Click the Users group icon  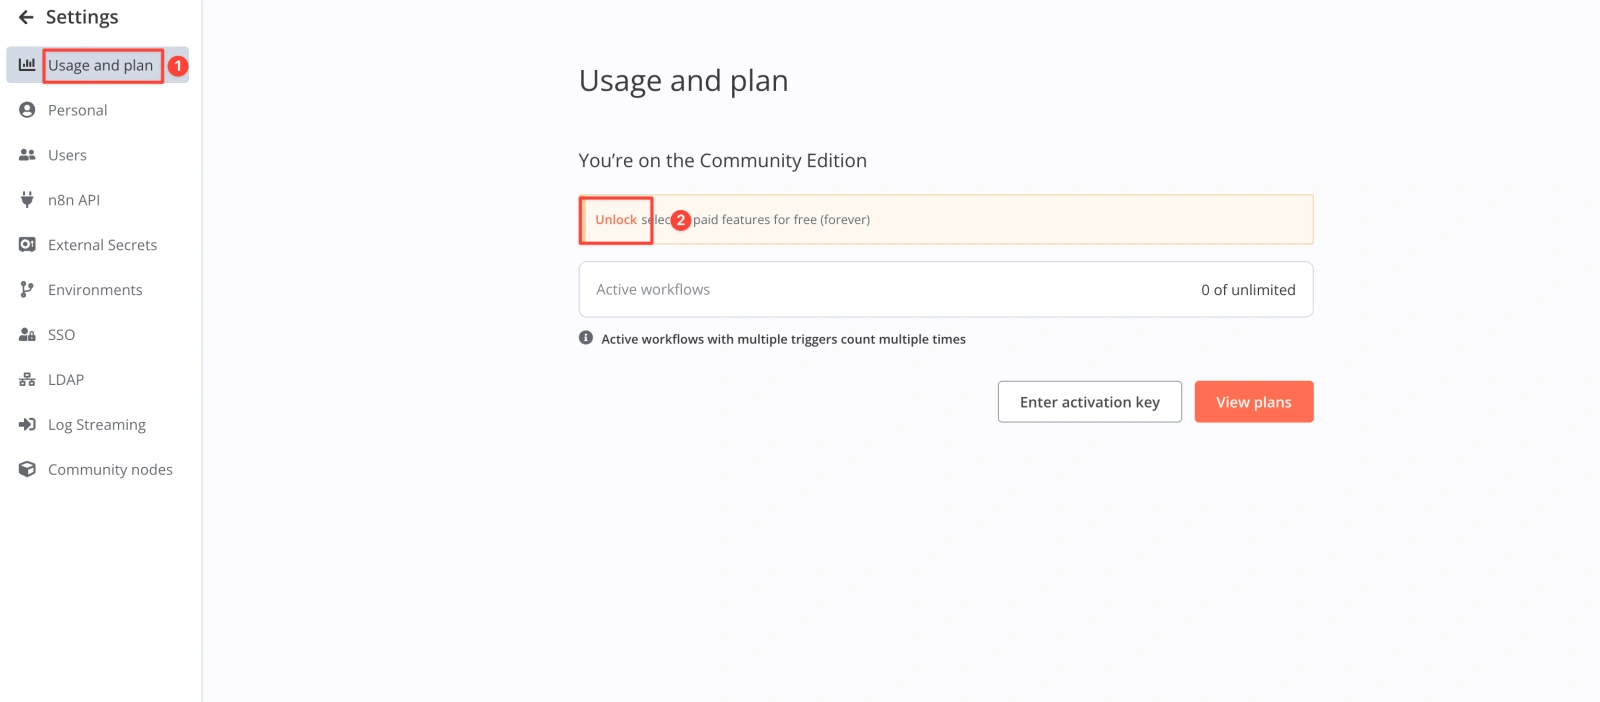pyautogui.click(x=27, y=155)
